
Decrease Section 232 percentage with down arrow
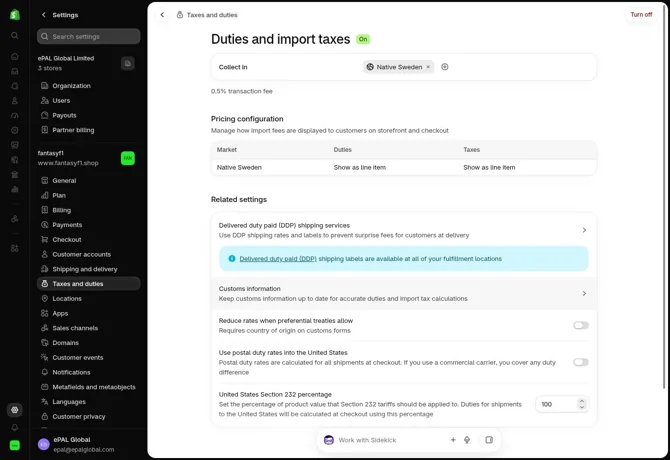[x=582, y=407]
